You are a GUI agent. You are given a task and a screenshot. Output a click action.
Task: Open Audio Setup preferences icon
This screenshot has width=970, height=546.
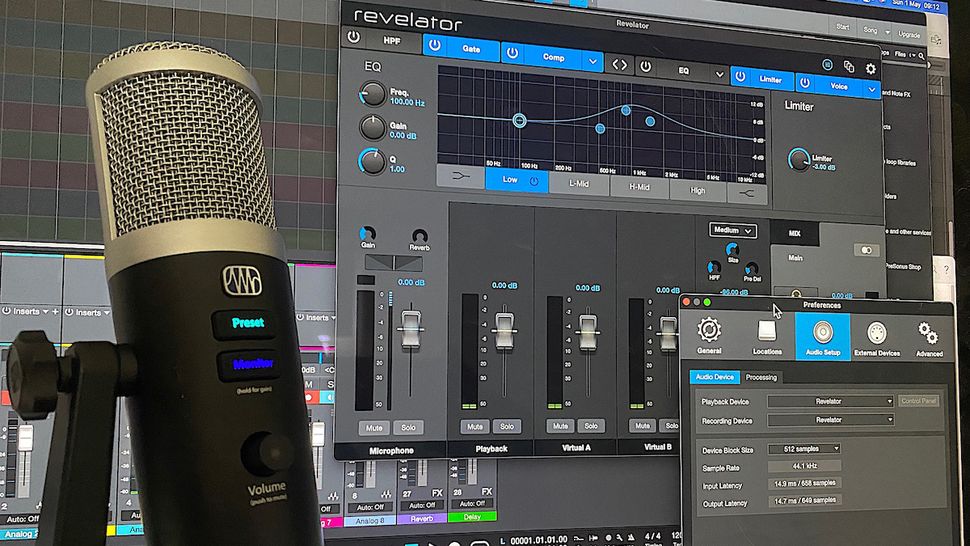822,338
